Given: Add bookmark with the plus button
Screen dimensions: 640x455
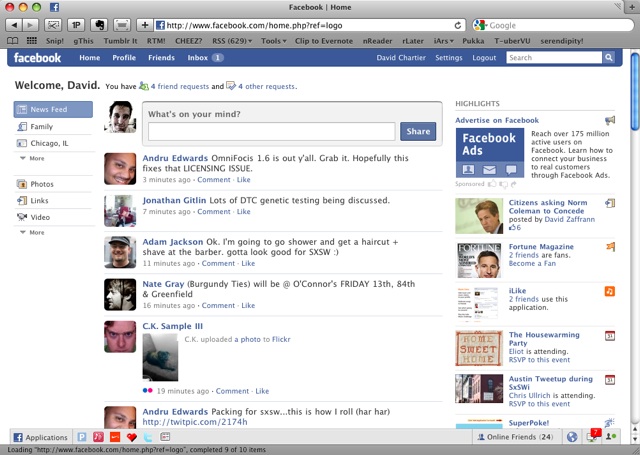Looking at the screenshot, I should (145, 25).
